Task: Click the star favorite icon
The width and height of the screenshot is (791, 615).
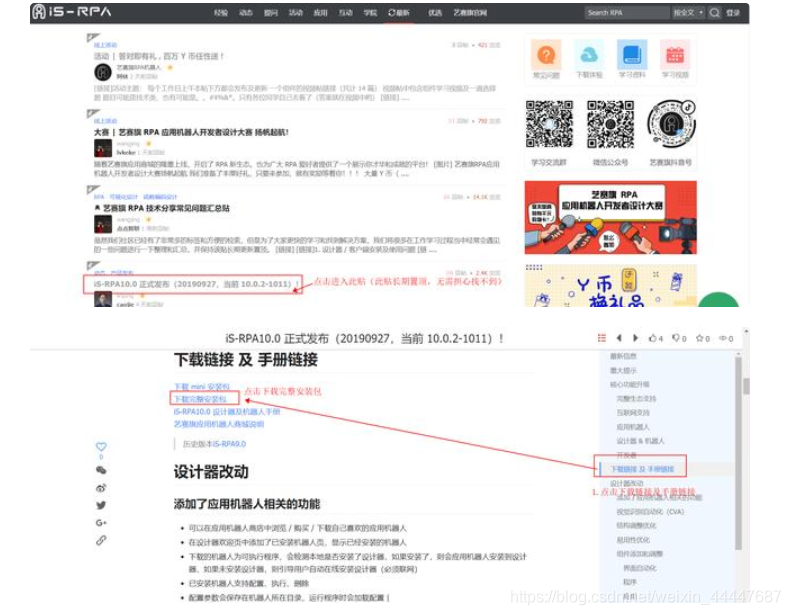Action: tap(700, 338)
